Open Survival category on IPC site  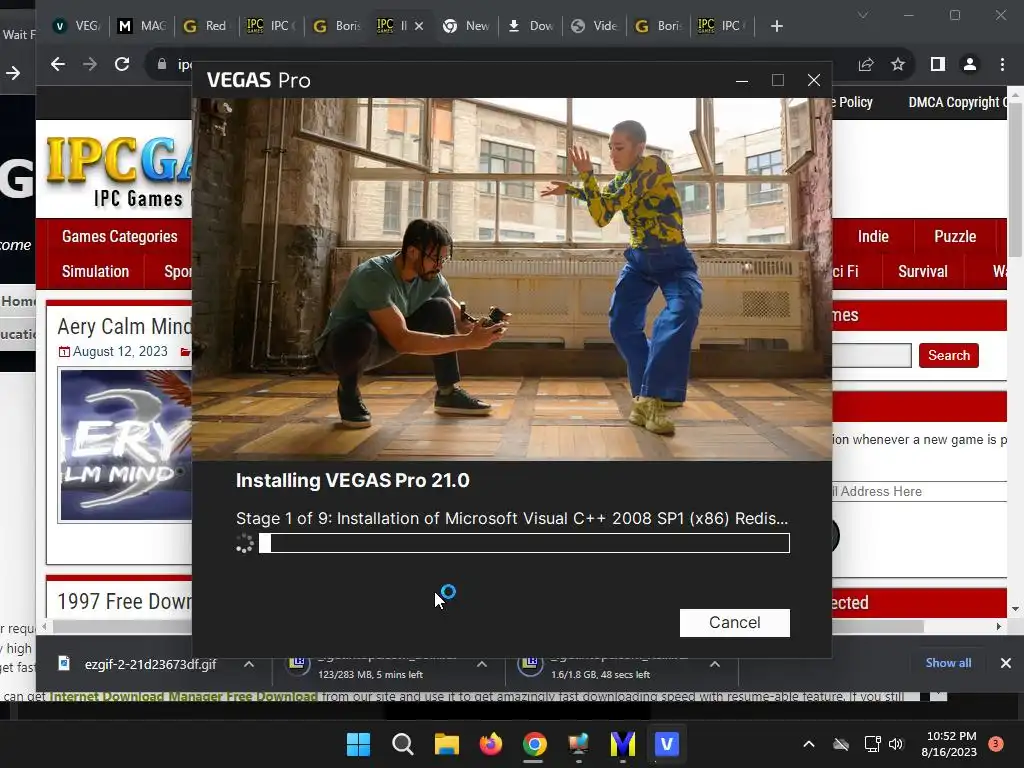tap(922, 272)
